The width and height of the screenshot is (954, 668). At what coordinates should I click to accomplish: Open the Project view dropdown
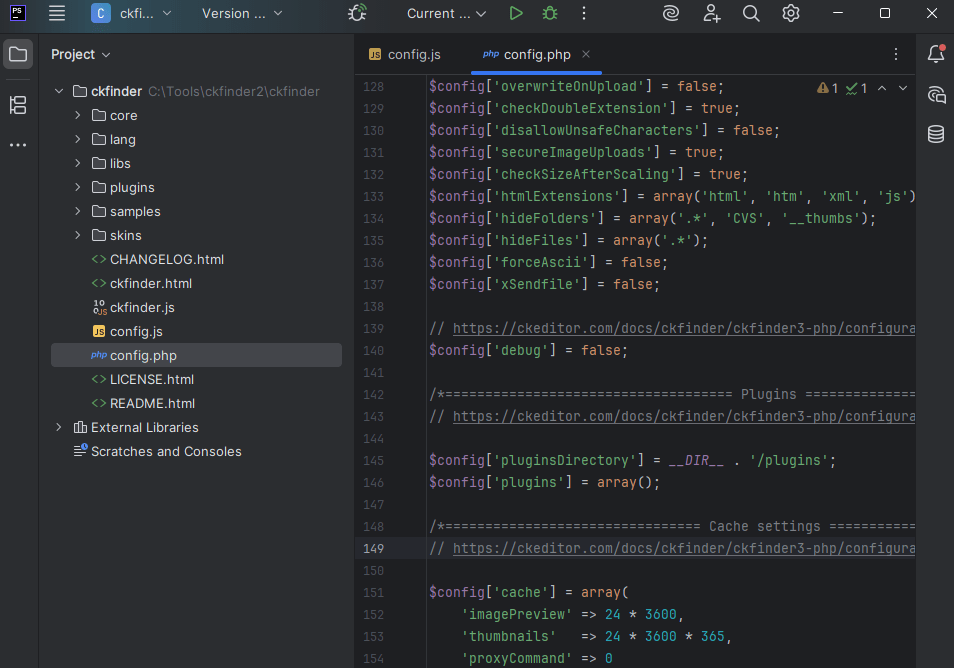[x=80, y=55]
